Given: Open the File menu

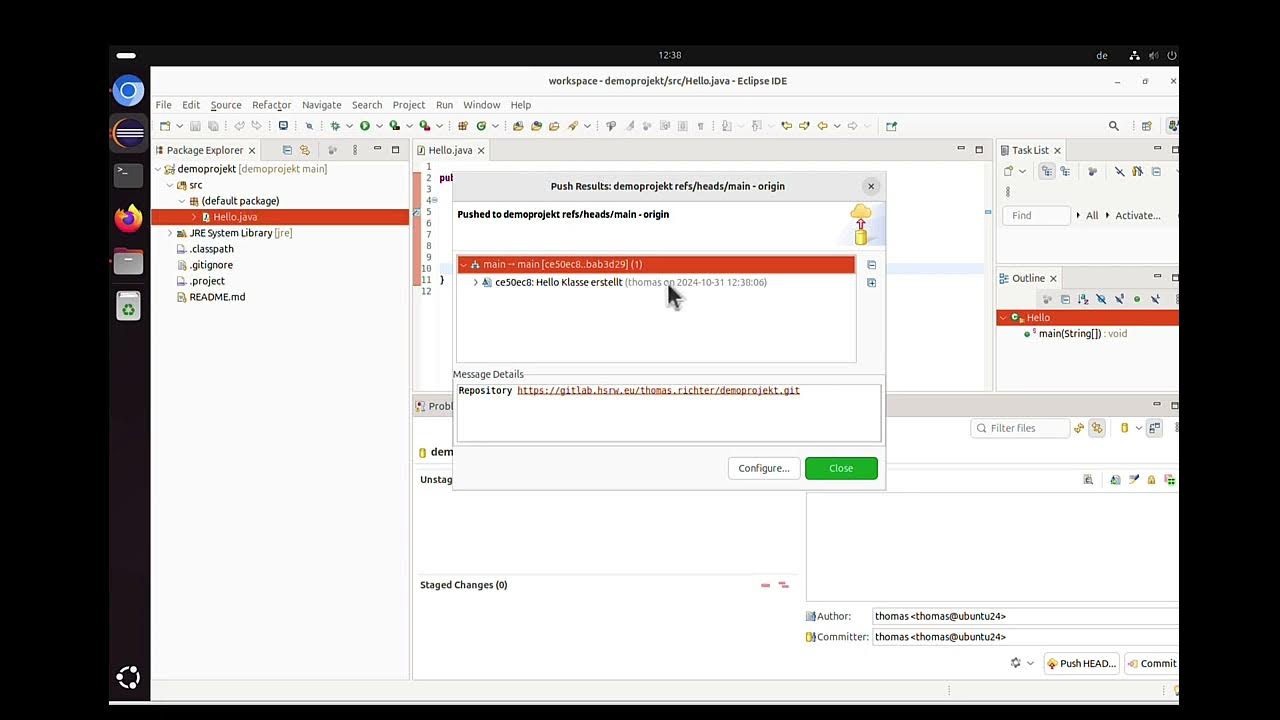Looking at the screenshot, I should (x=163, y=105).
